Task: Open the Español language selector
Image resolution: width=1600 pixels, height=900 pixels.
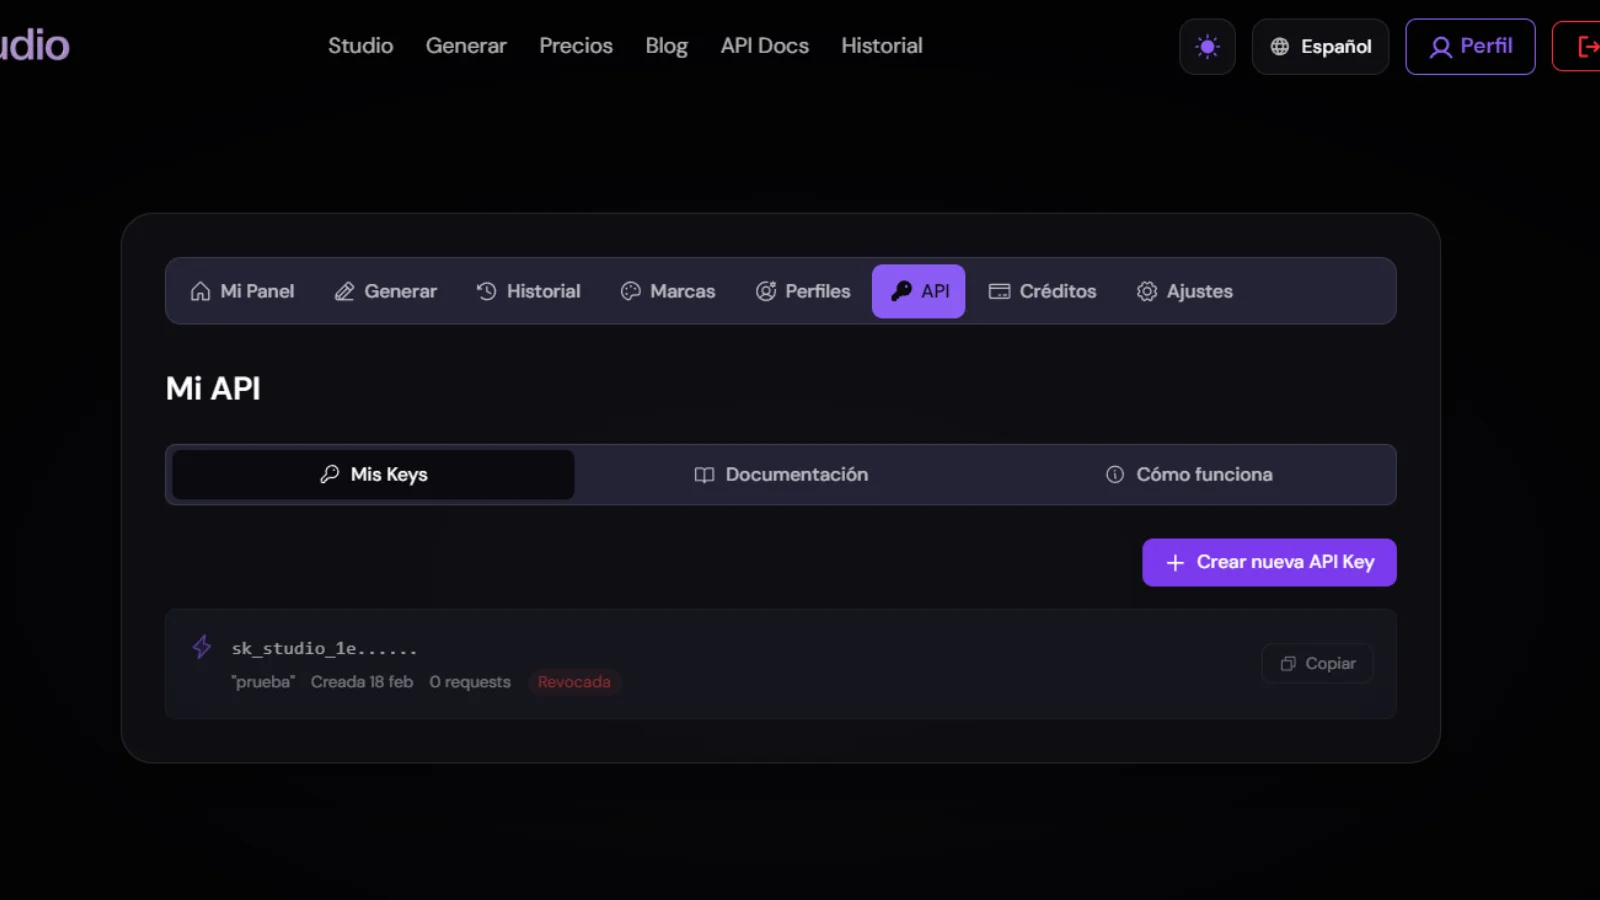Action: pyautogui.click(x=1320, y=46)
